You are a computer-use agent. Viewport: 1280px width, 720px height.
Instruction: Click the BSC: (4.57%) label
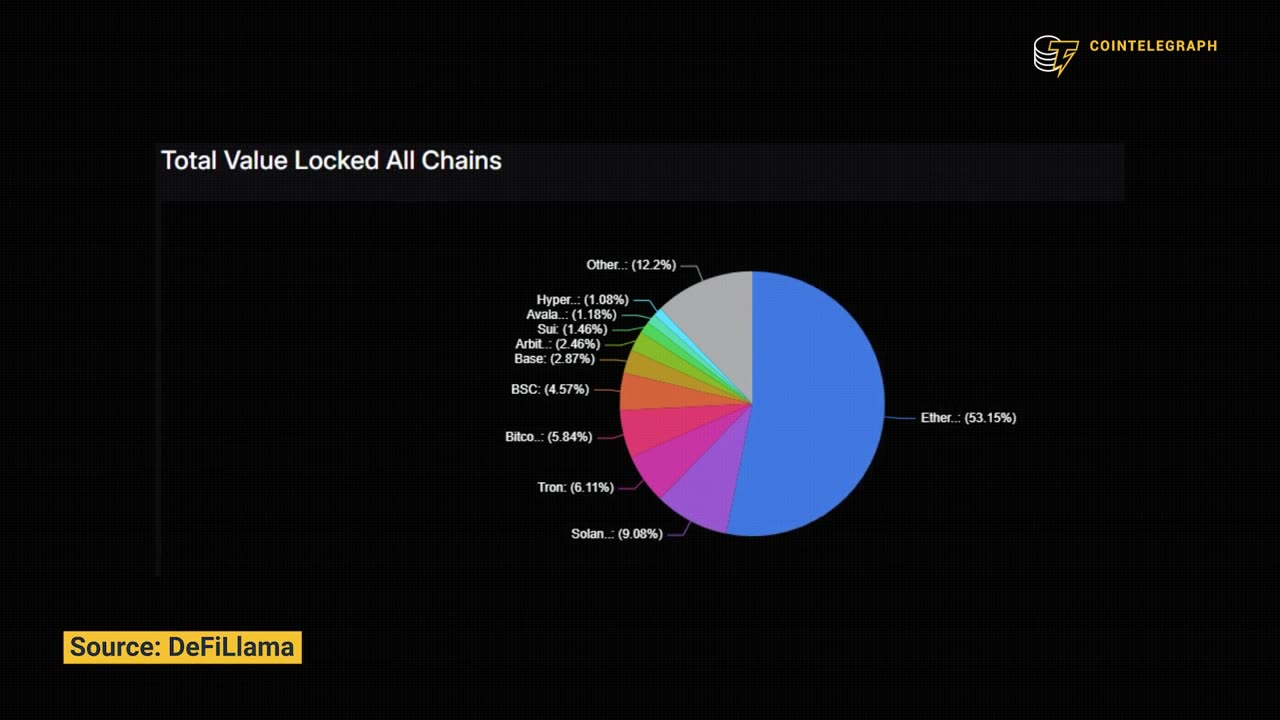pyautogui.click(x=550, y=389)
